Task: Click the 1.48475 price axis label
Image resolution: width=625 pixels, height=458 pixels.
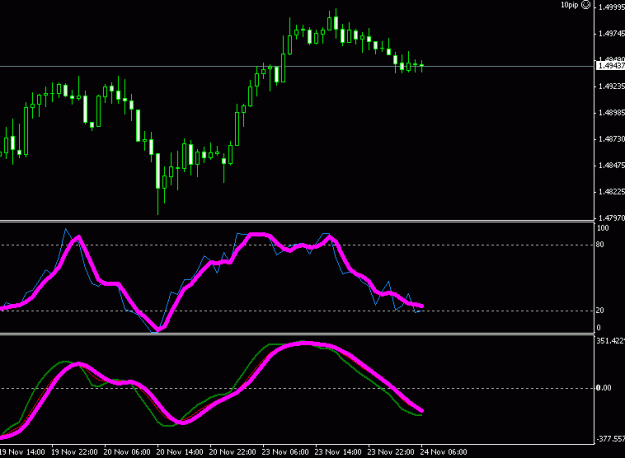Action: tap(612, 165)
